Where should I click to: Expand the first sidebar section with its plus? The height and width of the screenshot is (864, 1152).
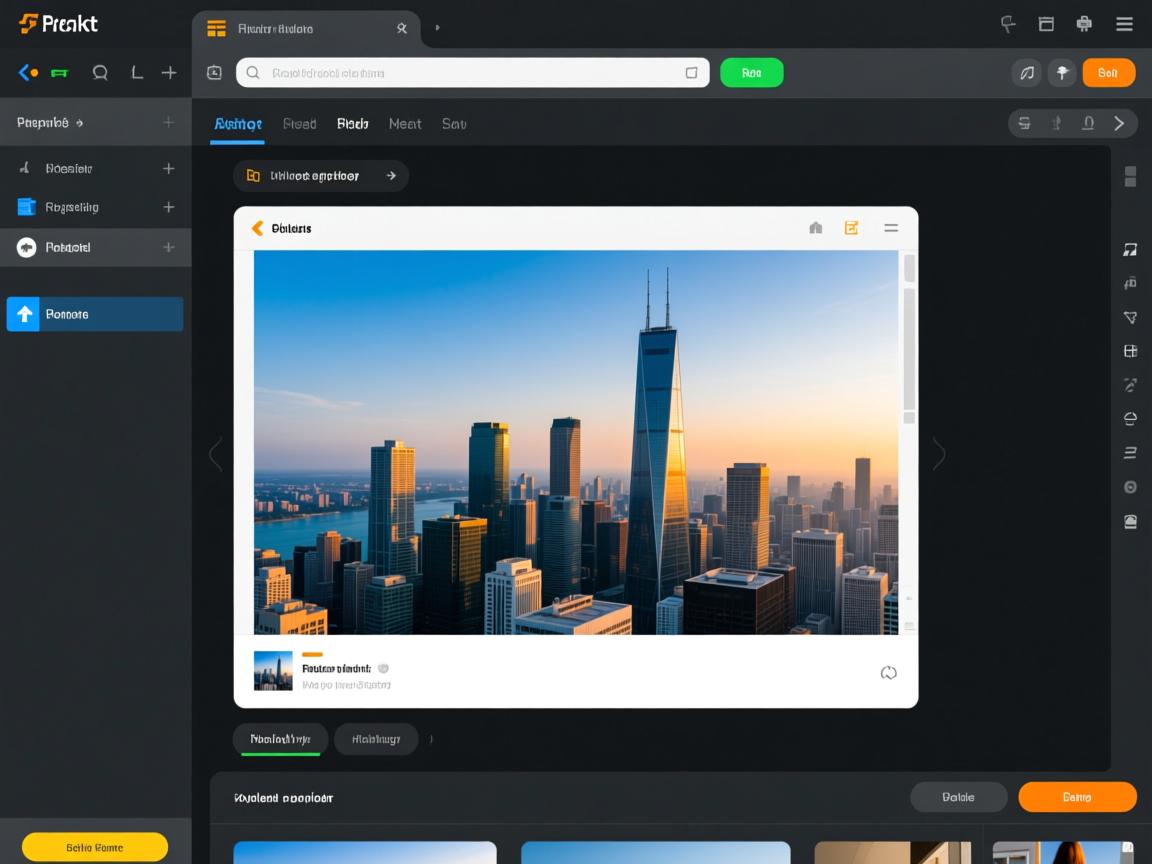tap(168, 123)
